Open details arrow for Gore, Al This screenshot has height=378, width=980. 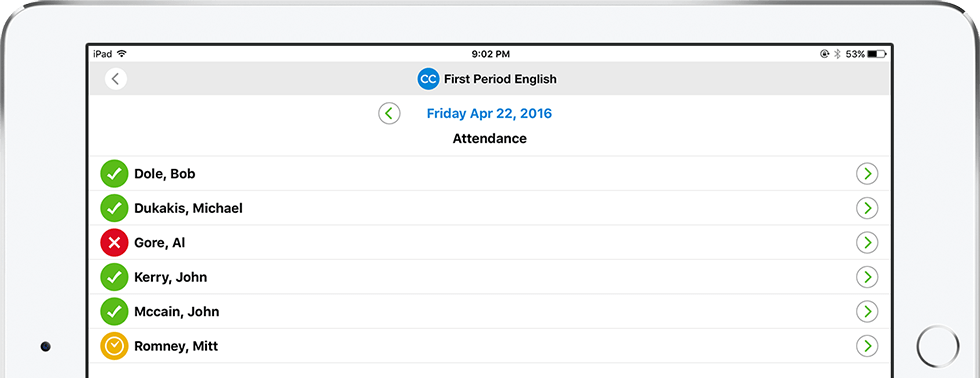(x=867, y=242)
